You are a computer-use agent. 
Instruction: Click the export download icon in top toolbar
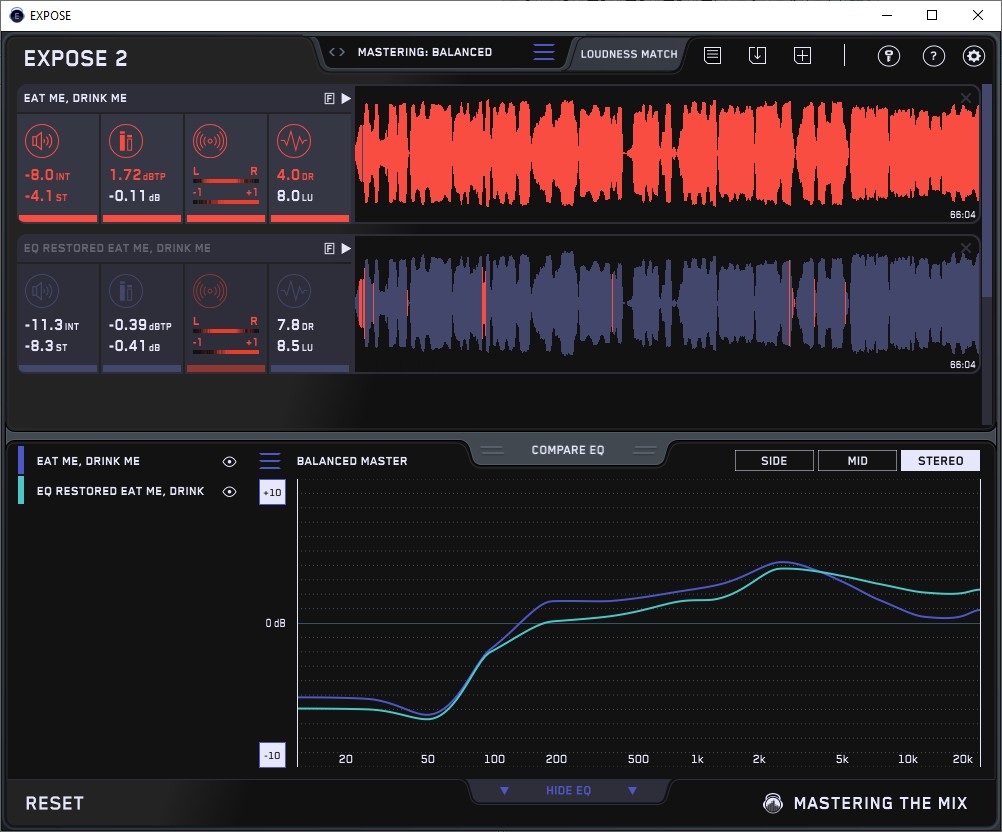pyautogui.click(x=757, y=56)
